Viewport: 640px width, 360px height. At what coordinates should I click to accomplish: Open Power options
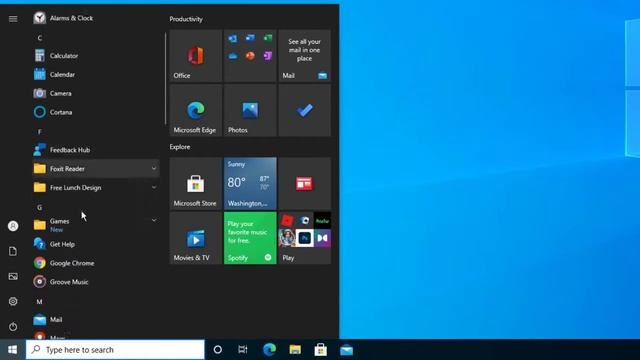coord(13,327)
